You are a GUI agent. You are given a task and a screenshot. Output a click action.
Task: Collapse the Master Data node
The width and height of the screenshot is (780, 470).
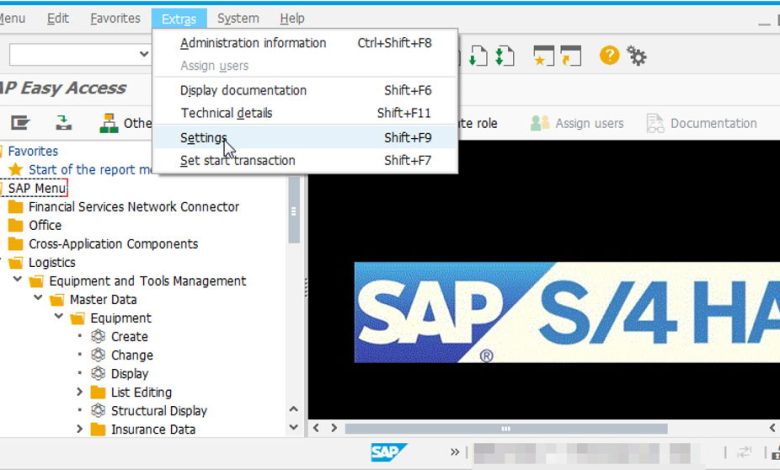38,298
